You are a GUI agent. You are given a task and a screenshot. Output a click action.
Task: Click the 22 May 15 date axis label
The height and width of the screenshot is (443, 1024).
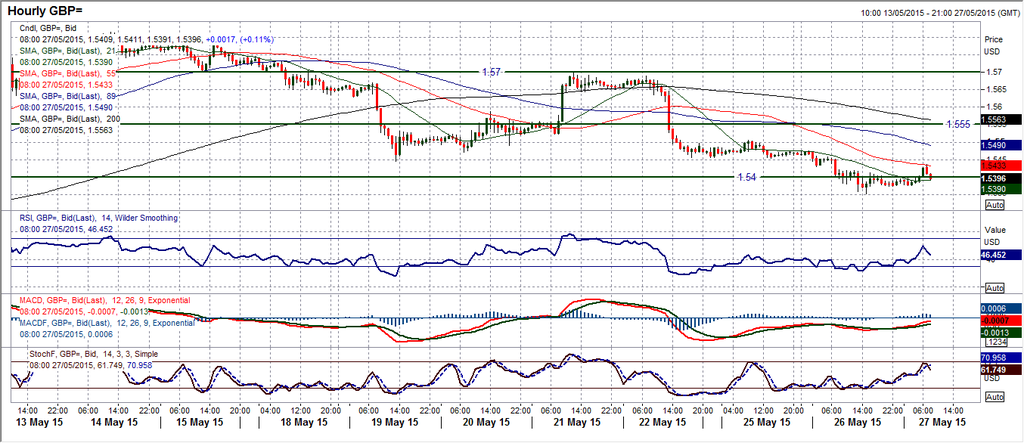pyautogui.click(x=664, y=423)
